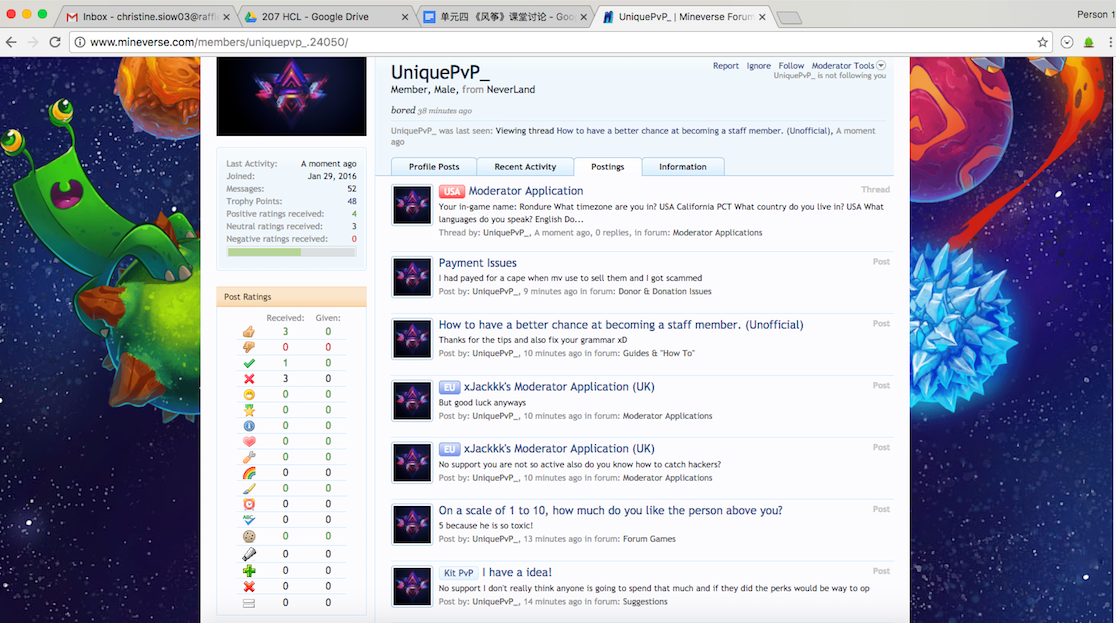
Task: Click the Messages count 52
Action: pos(352,189)
